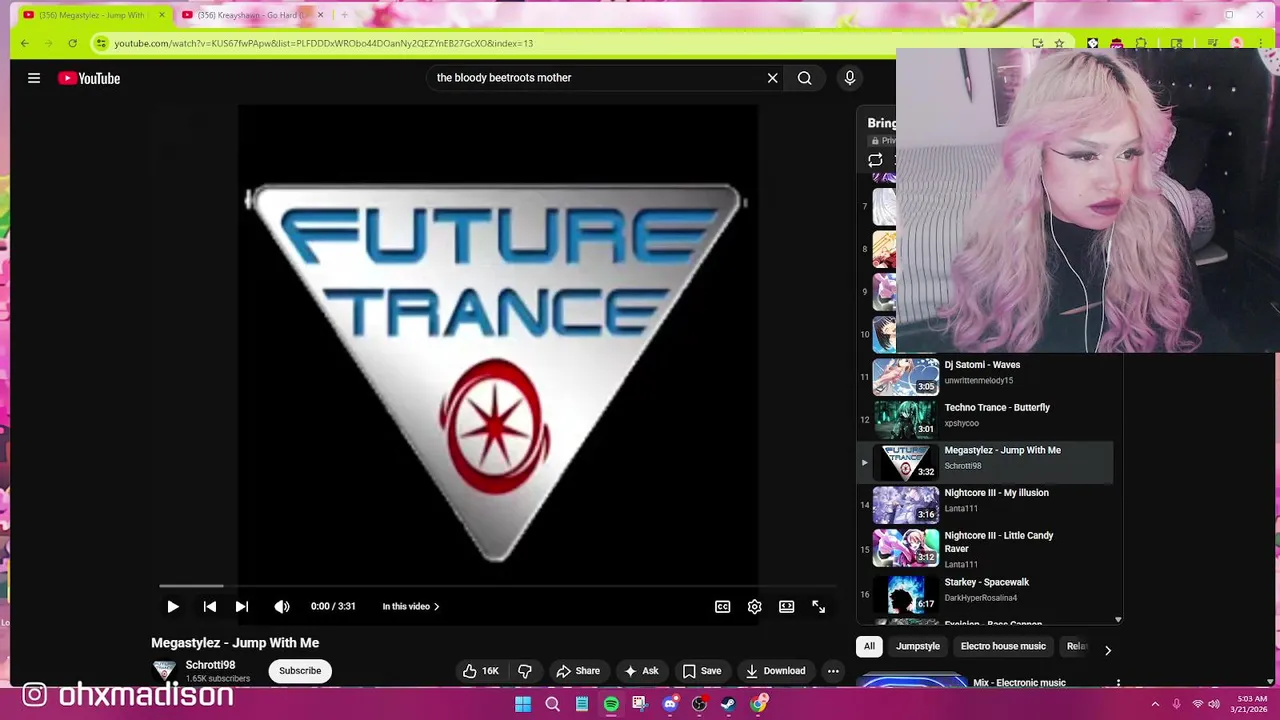View site information icon in address bar
Screen dimensions: 1280x720
click(x=101, y=43)
